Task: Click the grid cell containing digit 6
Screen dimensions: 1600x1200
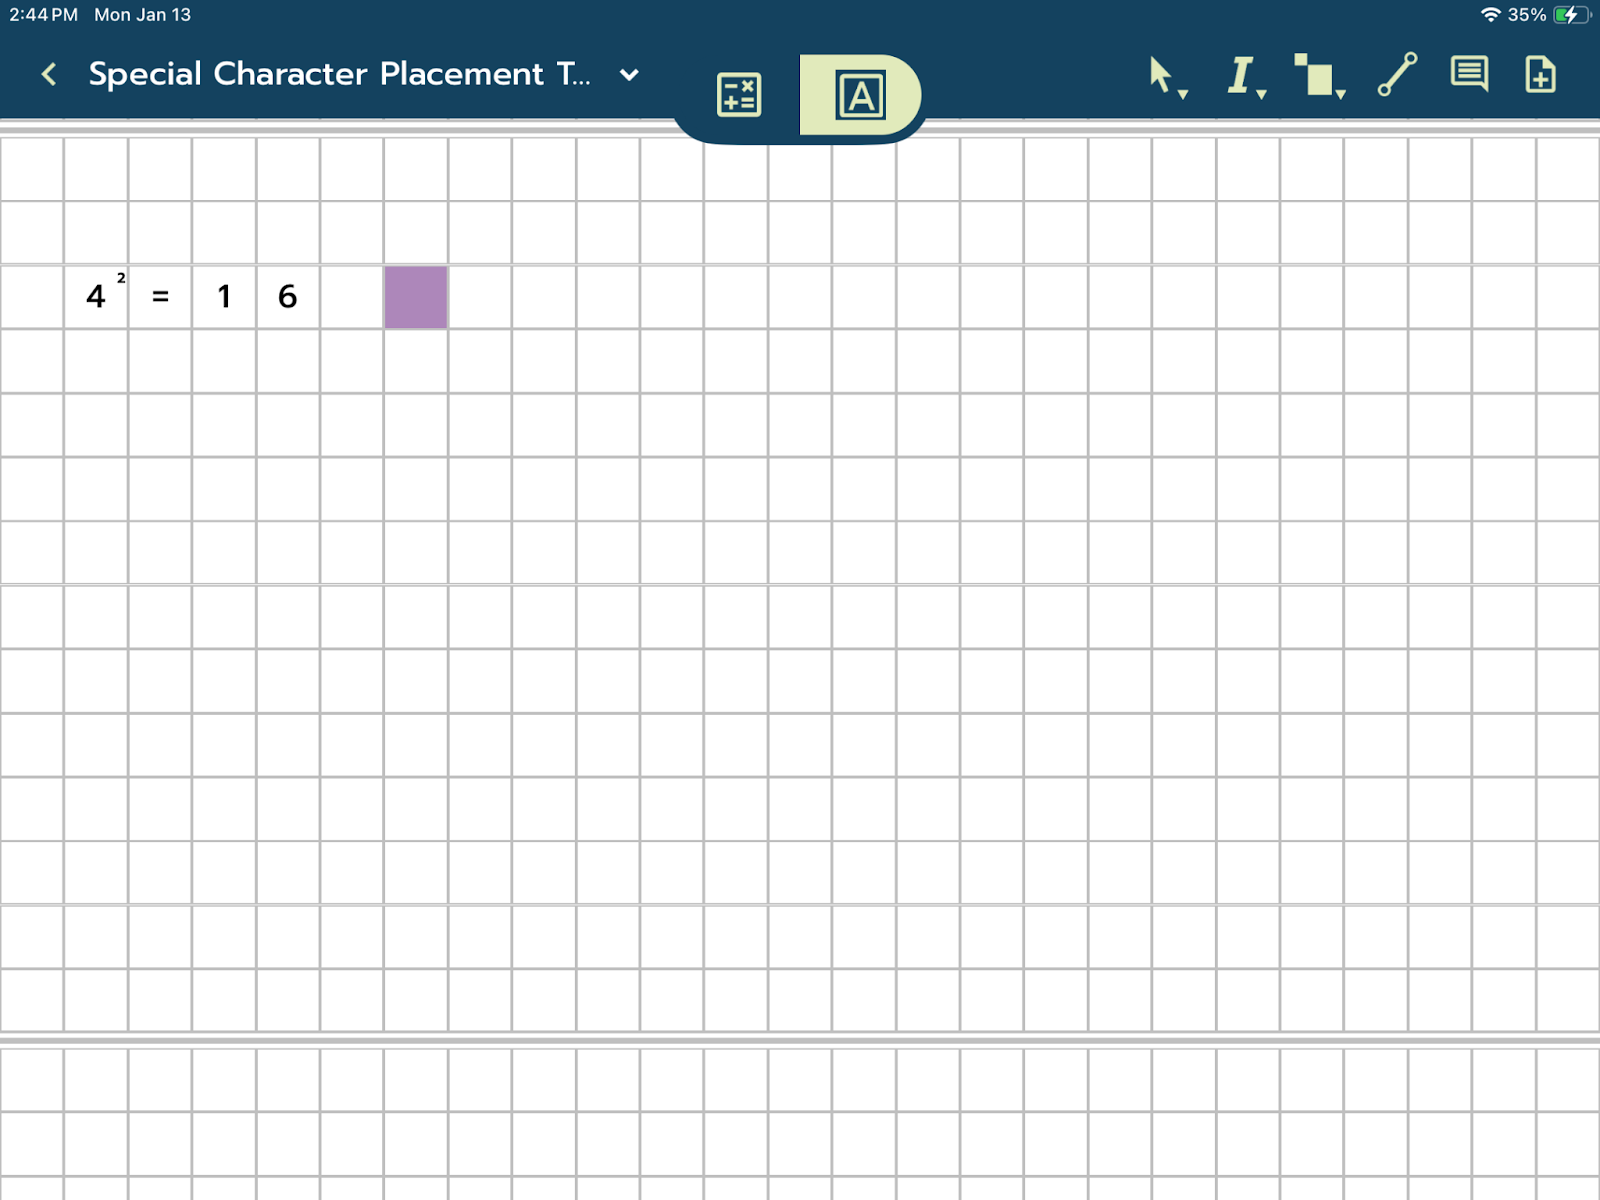Action: pos(288,297)
